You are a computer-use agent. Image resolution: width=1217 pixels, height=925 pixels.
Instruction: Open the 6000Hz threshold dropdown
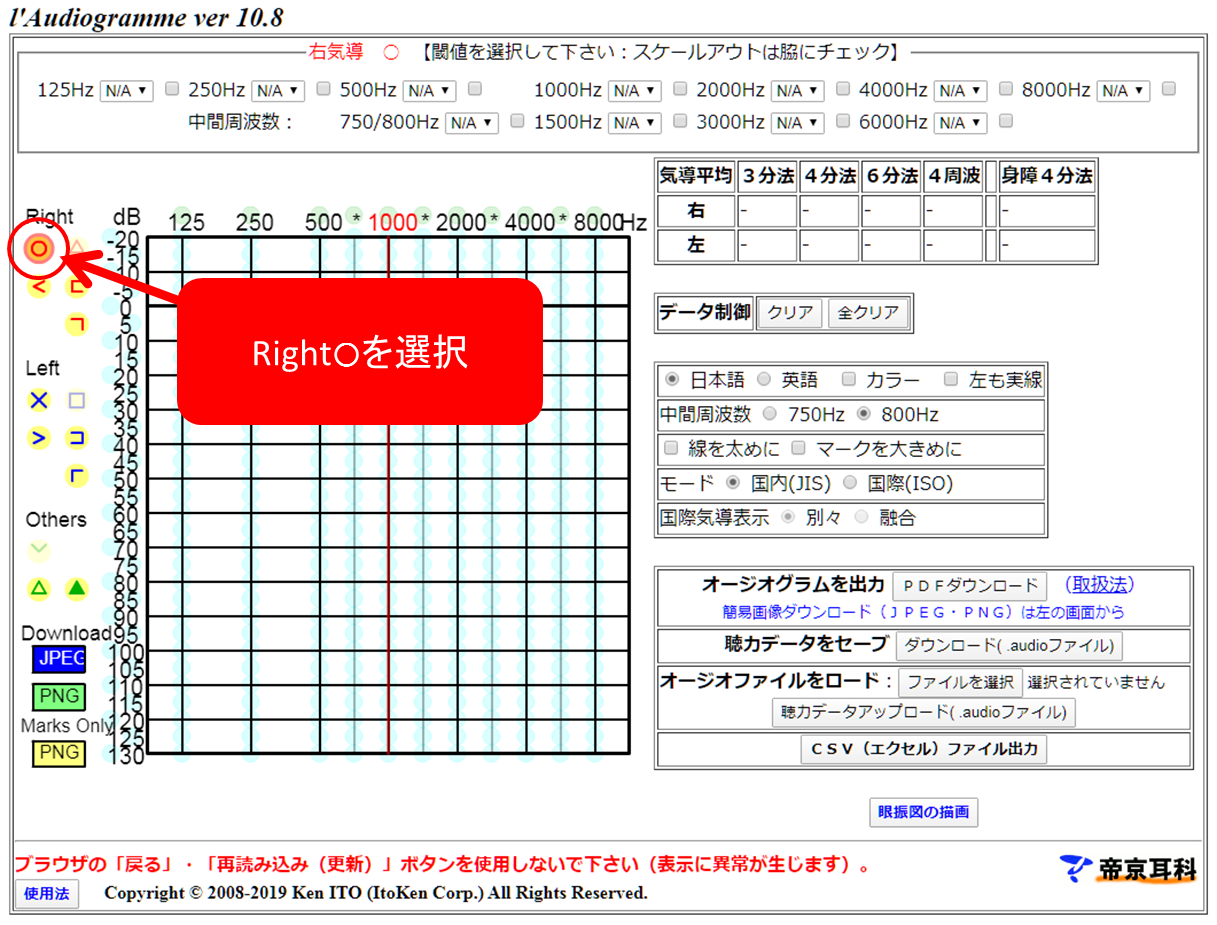tap(961, 122)
